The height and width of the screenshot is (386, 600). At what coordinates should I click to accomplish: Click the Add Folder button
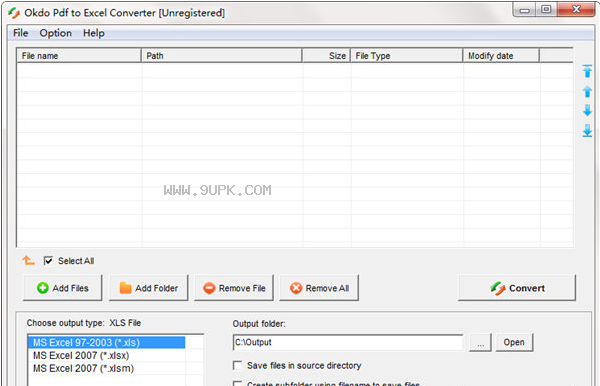click(148, 288)
